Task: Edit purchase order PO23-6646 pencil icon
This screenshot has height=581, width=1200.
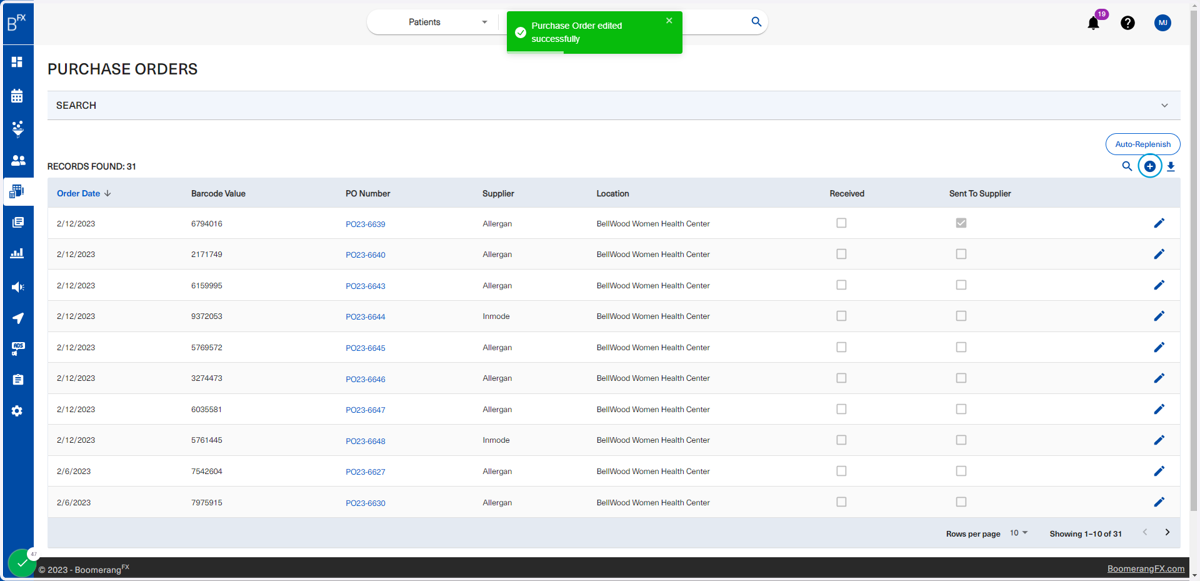Action: pyautogui.click(x=1159, y=378)
